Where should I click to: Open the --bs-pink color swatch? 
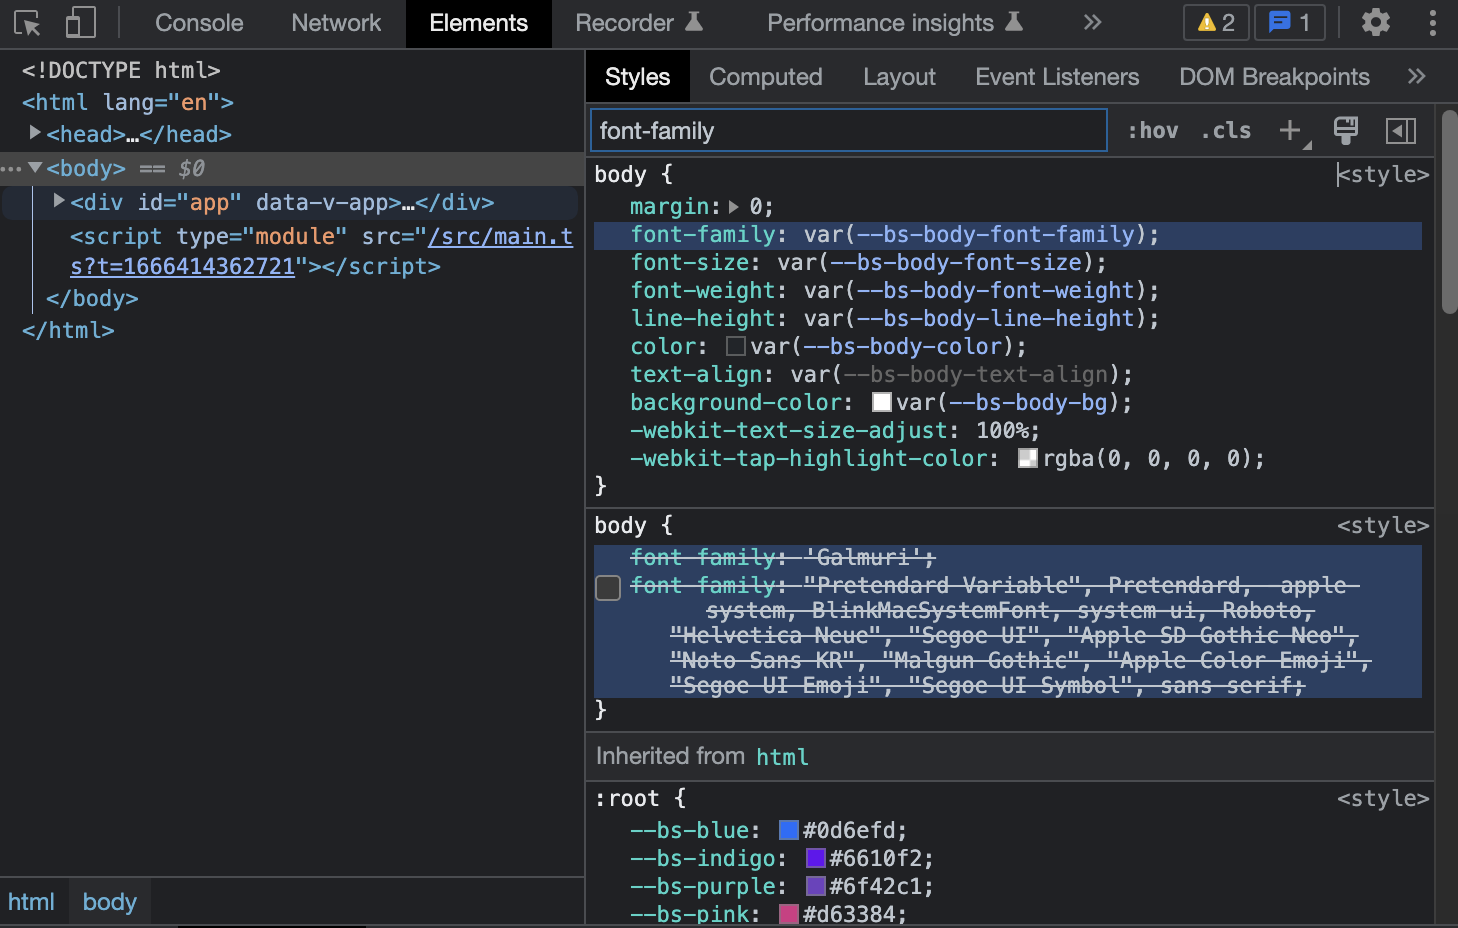click(x=789, y=914)
